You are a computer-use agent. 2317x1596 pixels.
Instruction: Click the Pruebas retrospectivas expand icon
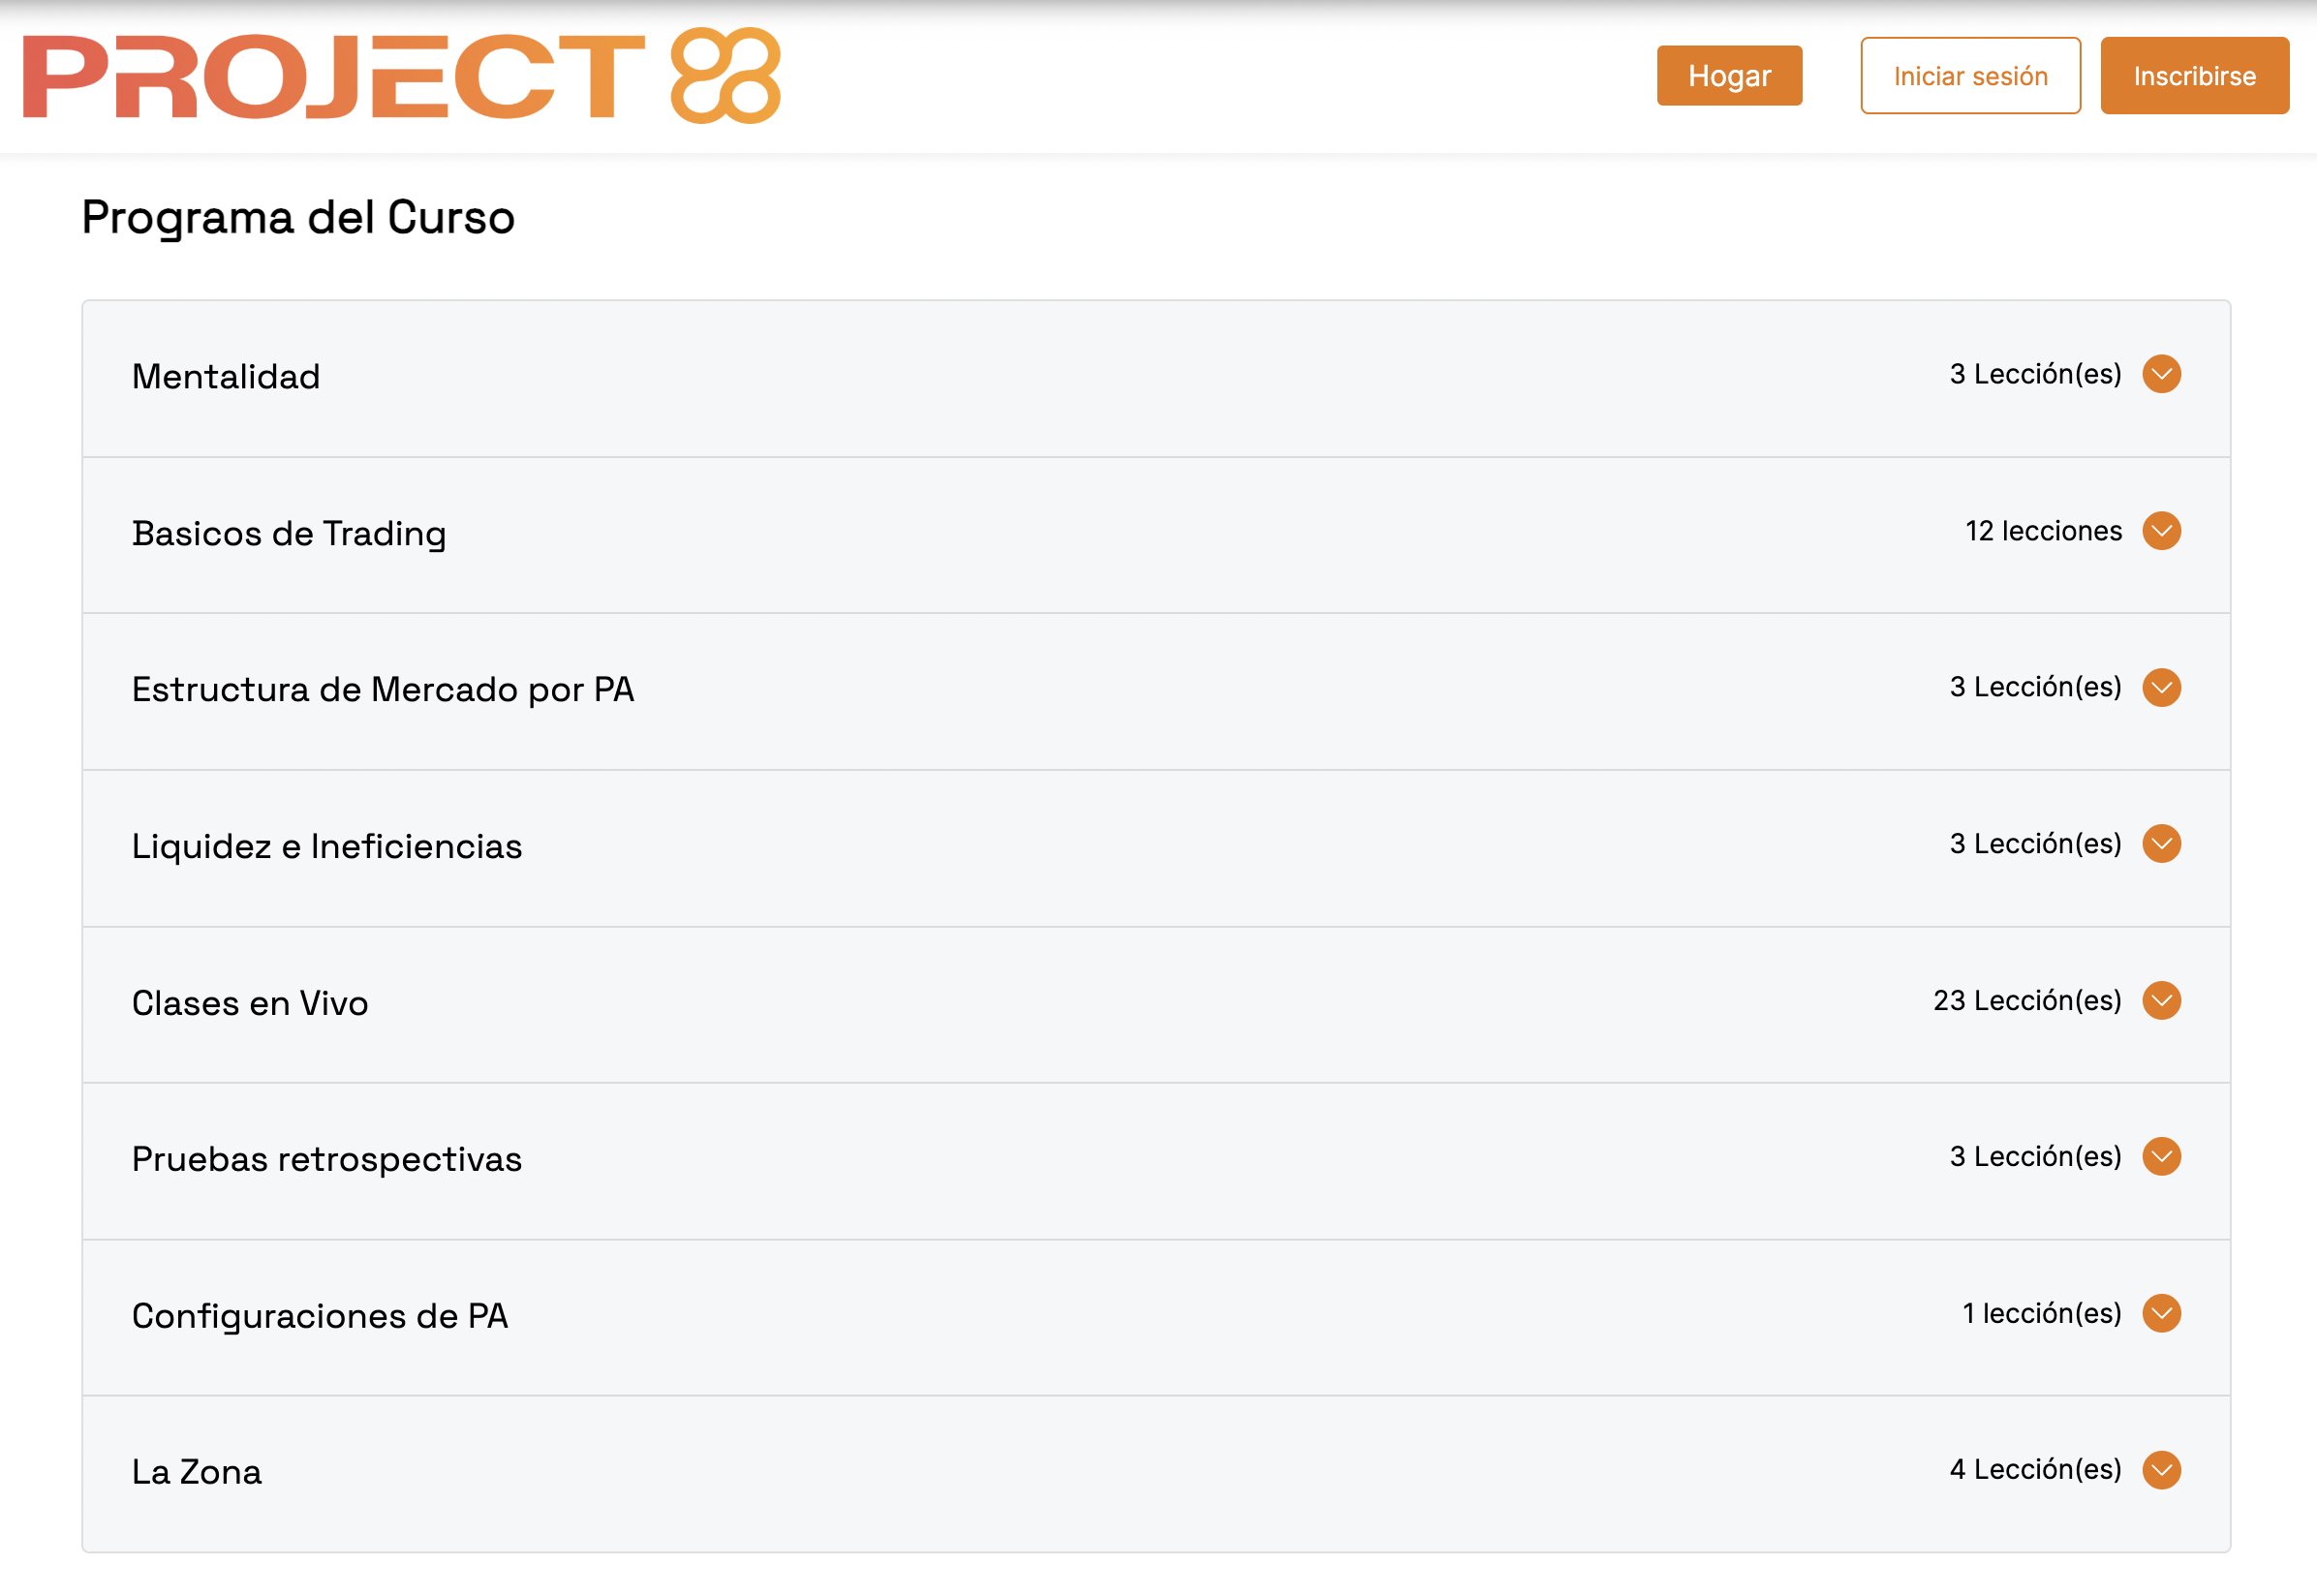(x=2162, y=1157)
